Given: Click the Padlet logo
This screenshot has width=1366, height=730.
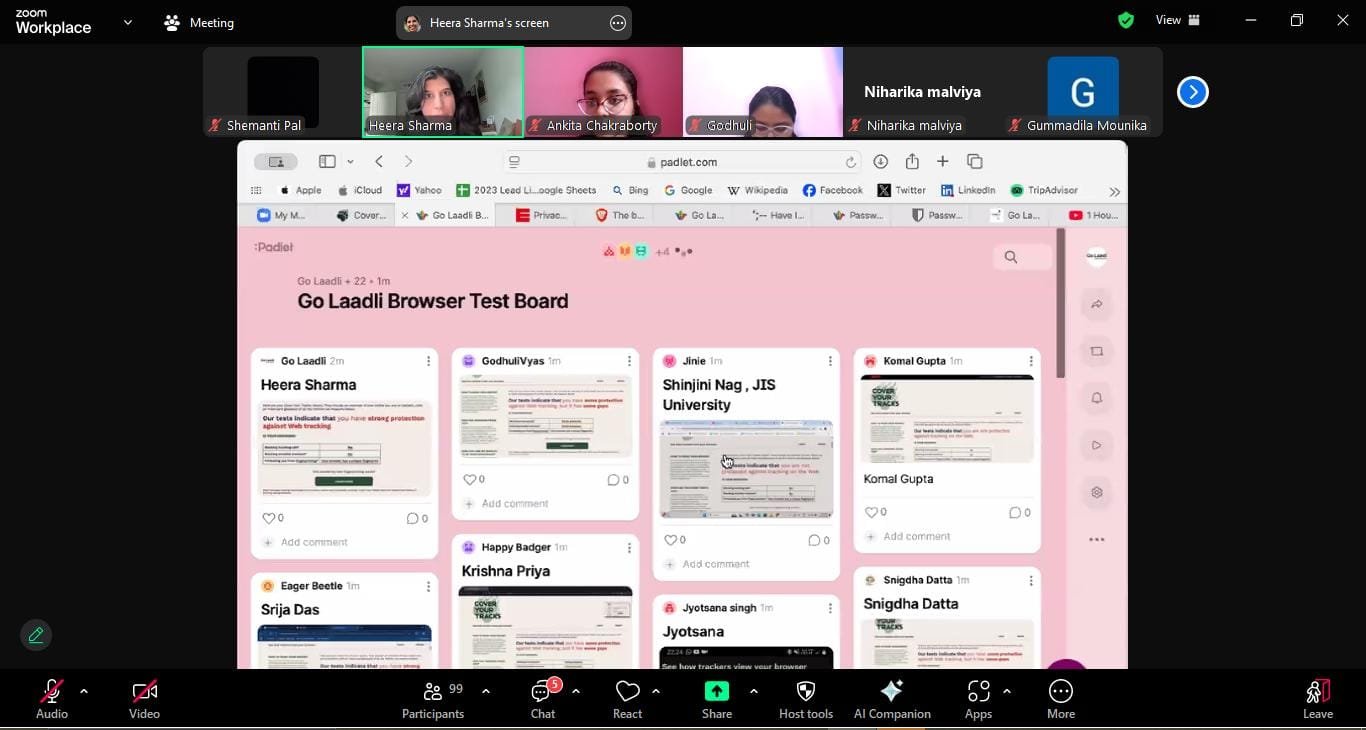Looking at the screenshot, I should coord(273,247).
